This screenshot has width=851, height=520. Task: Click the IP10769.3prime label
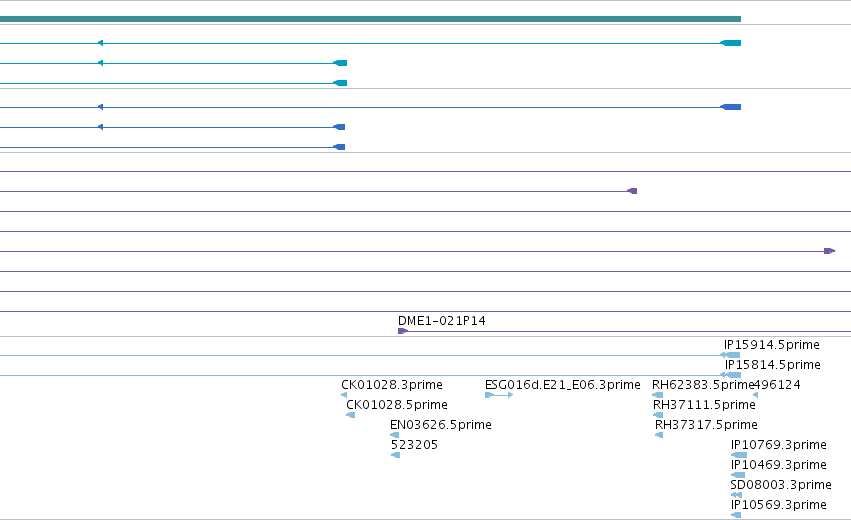779,445
